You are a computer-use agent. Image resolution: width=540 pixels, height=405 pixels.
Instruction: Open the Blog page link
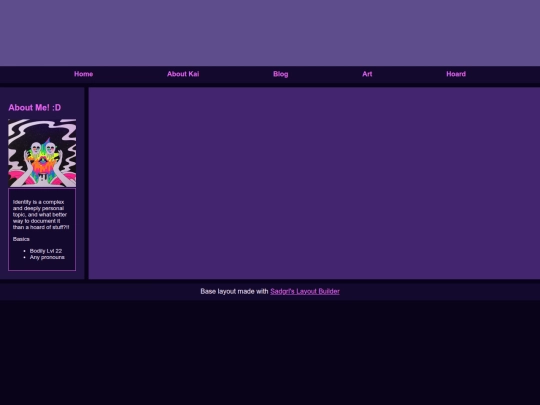click(280, 74)
